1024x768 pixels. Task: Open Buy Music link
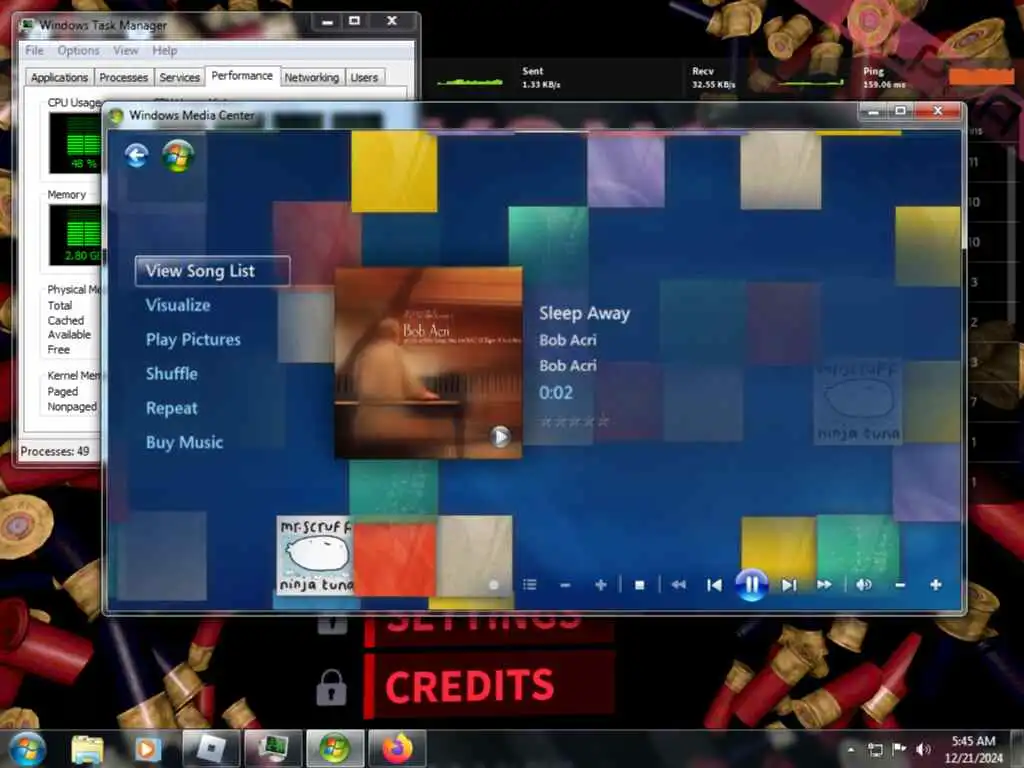click(184, 442)
